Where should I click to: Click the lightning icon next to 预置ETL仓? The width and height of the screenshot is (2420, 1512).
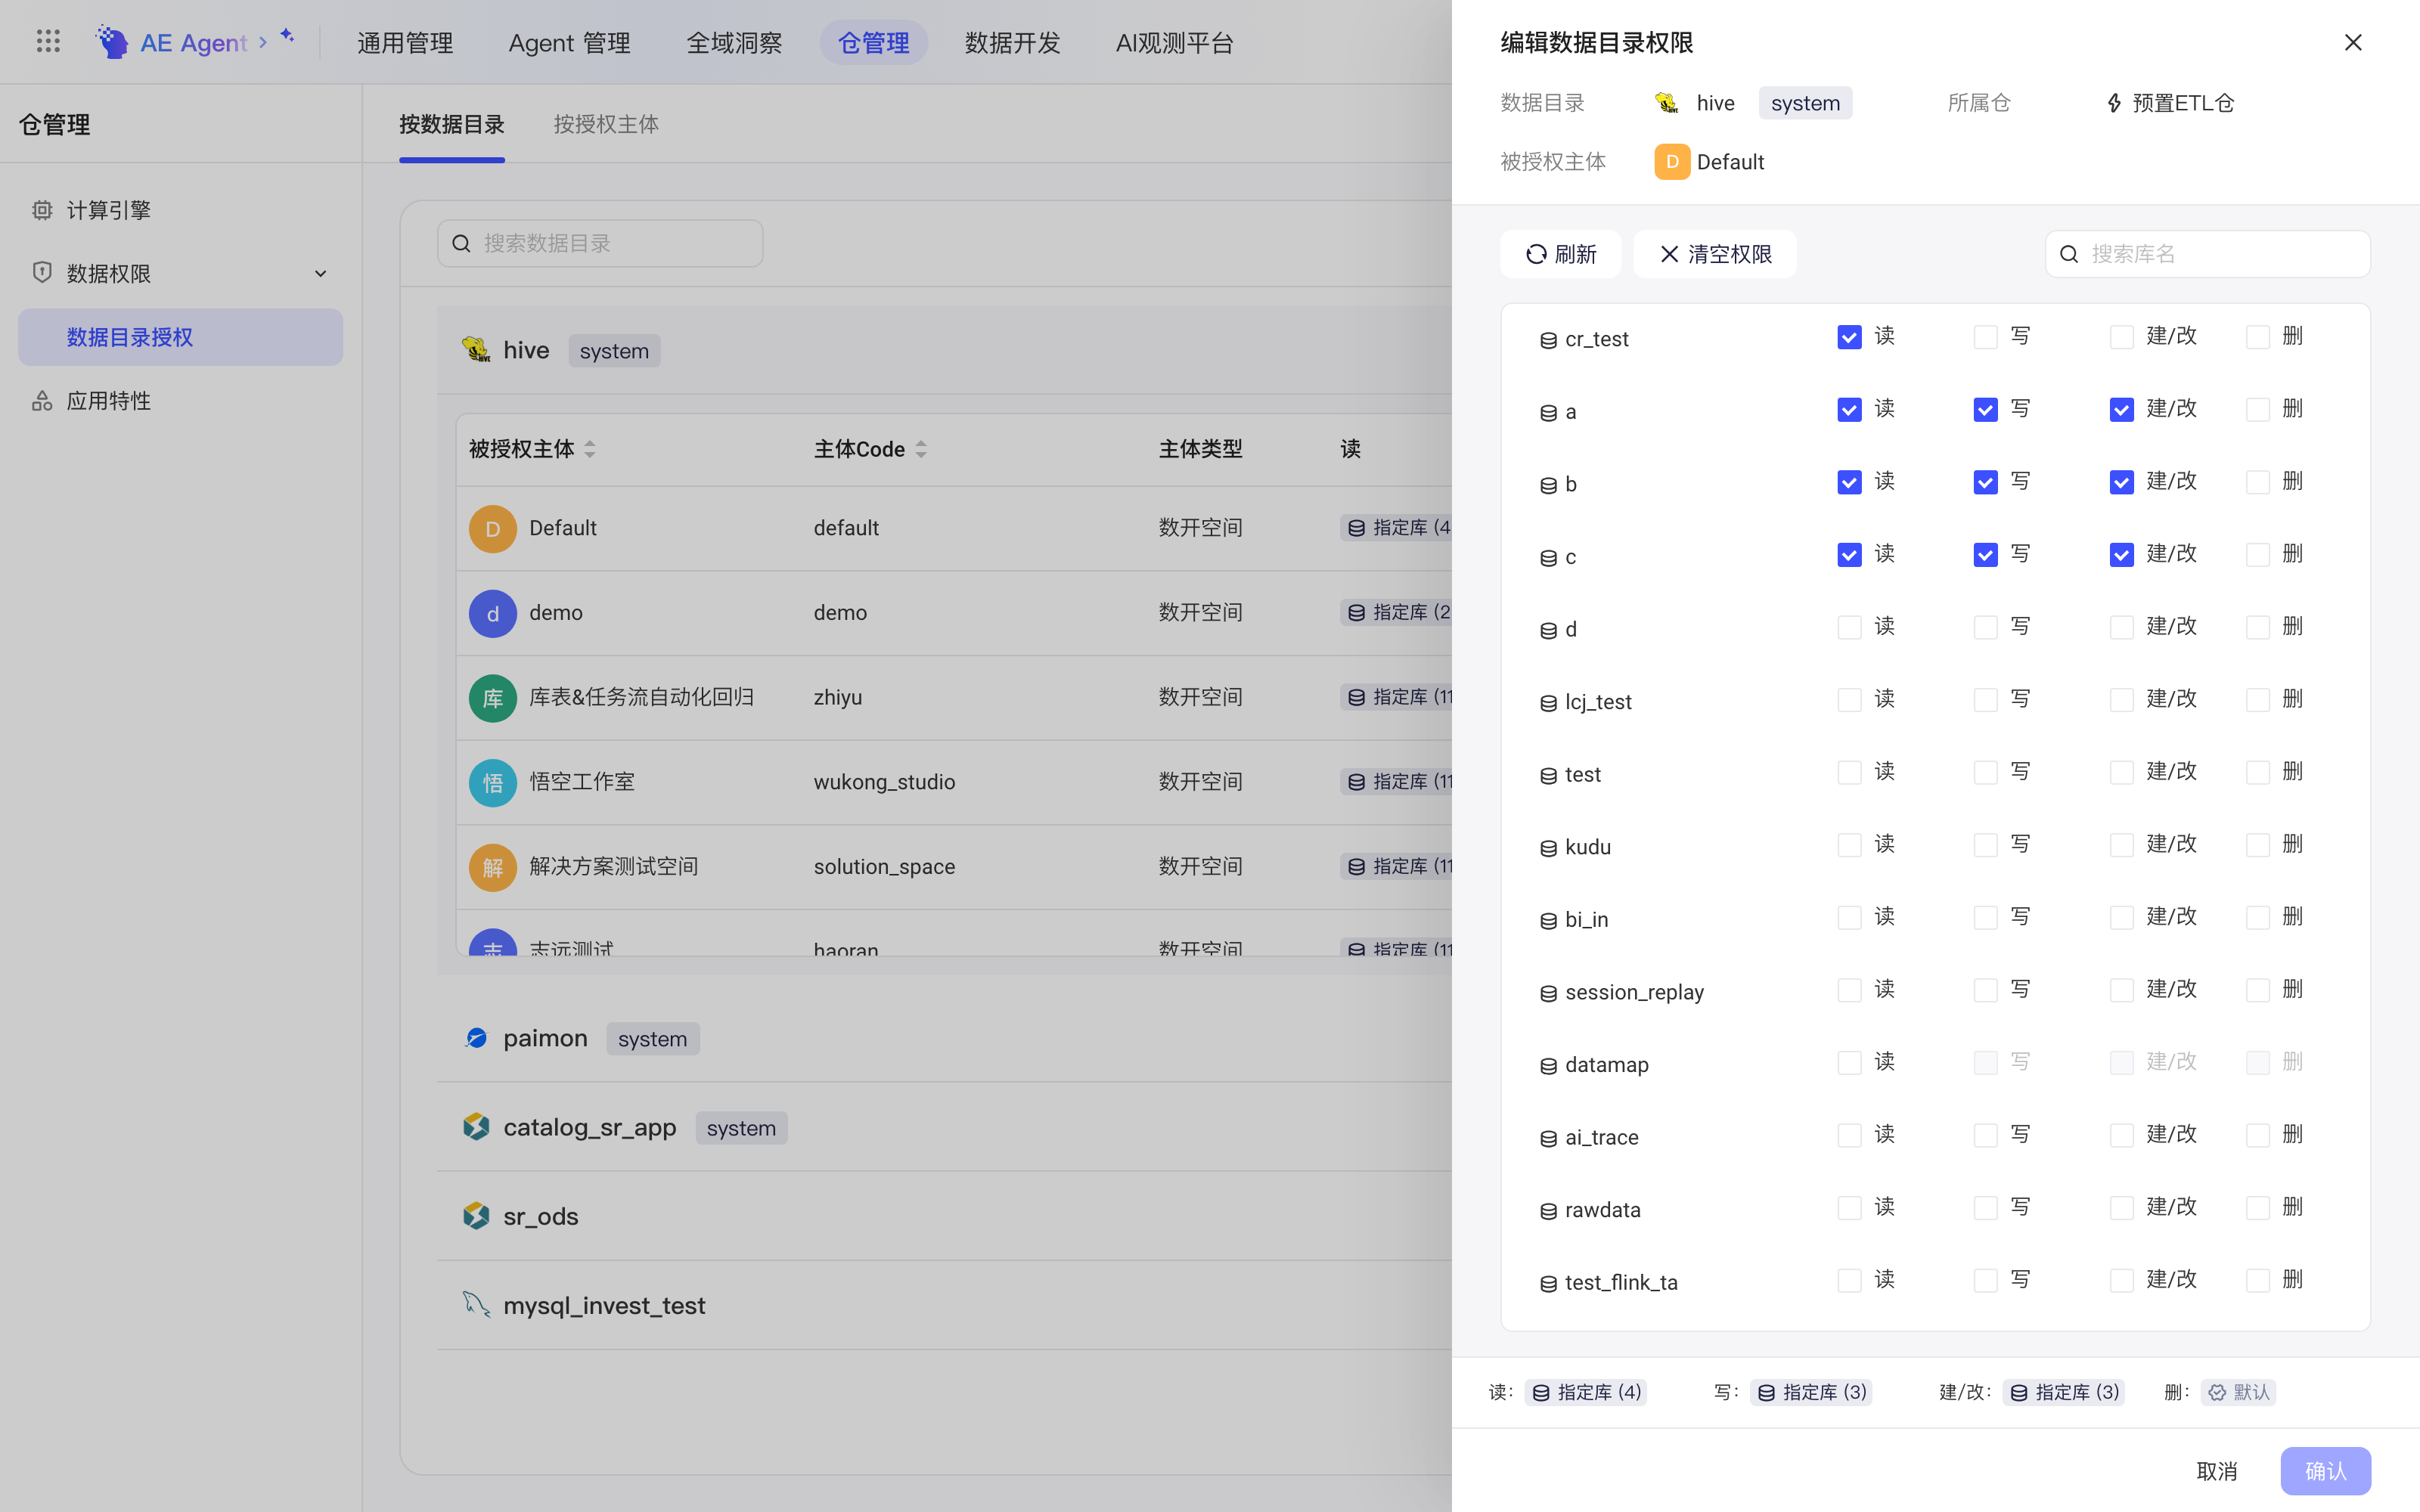2114,103
